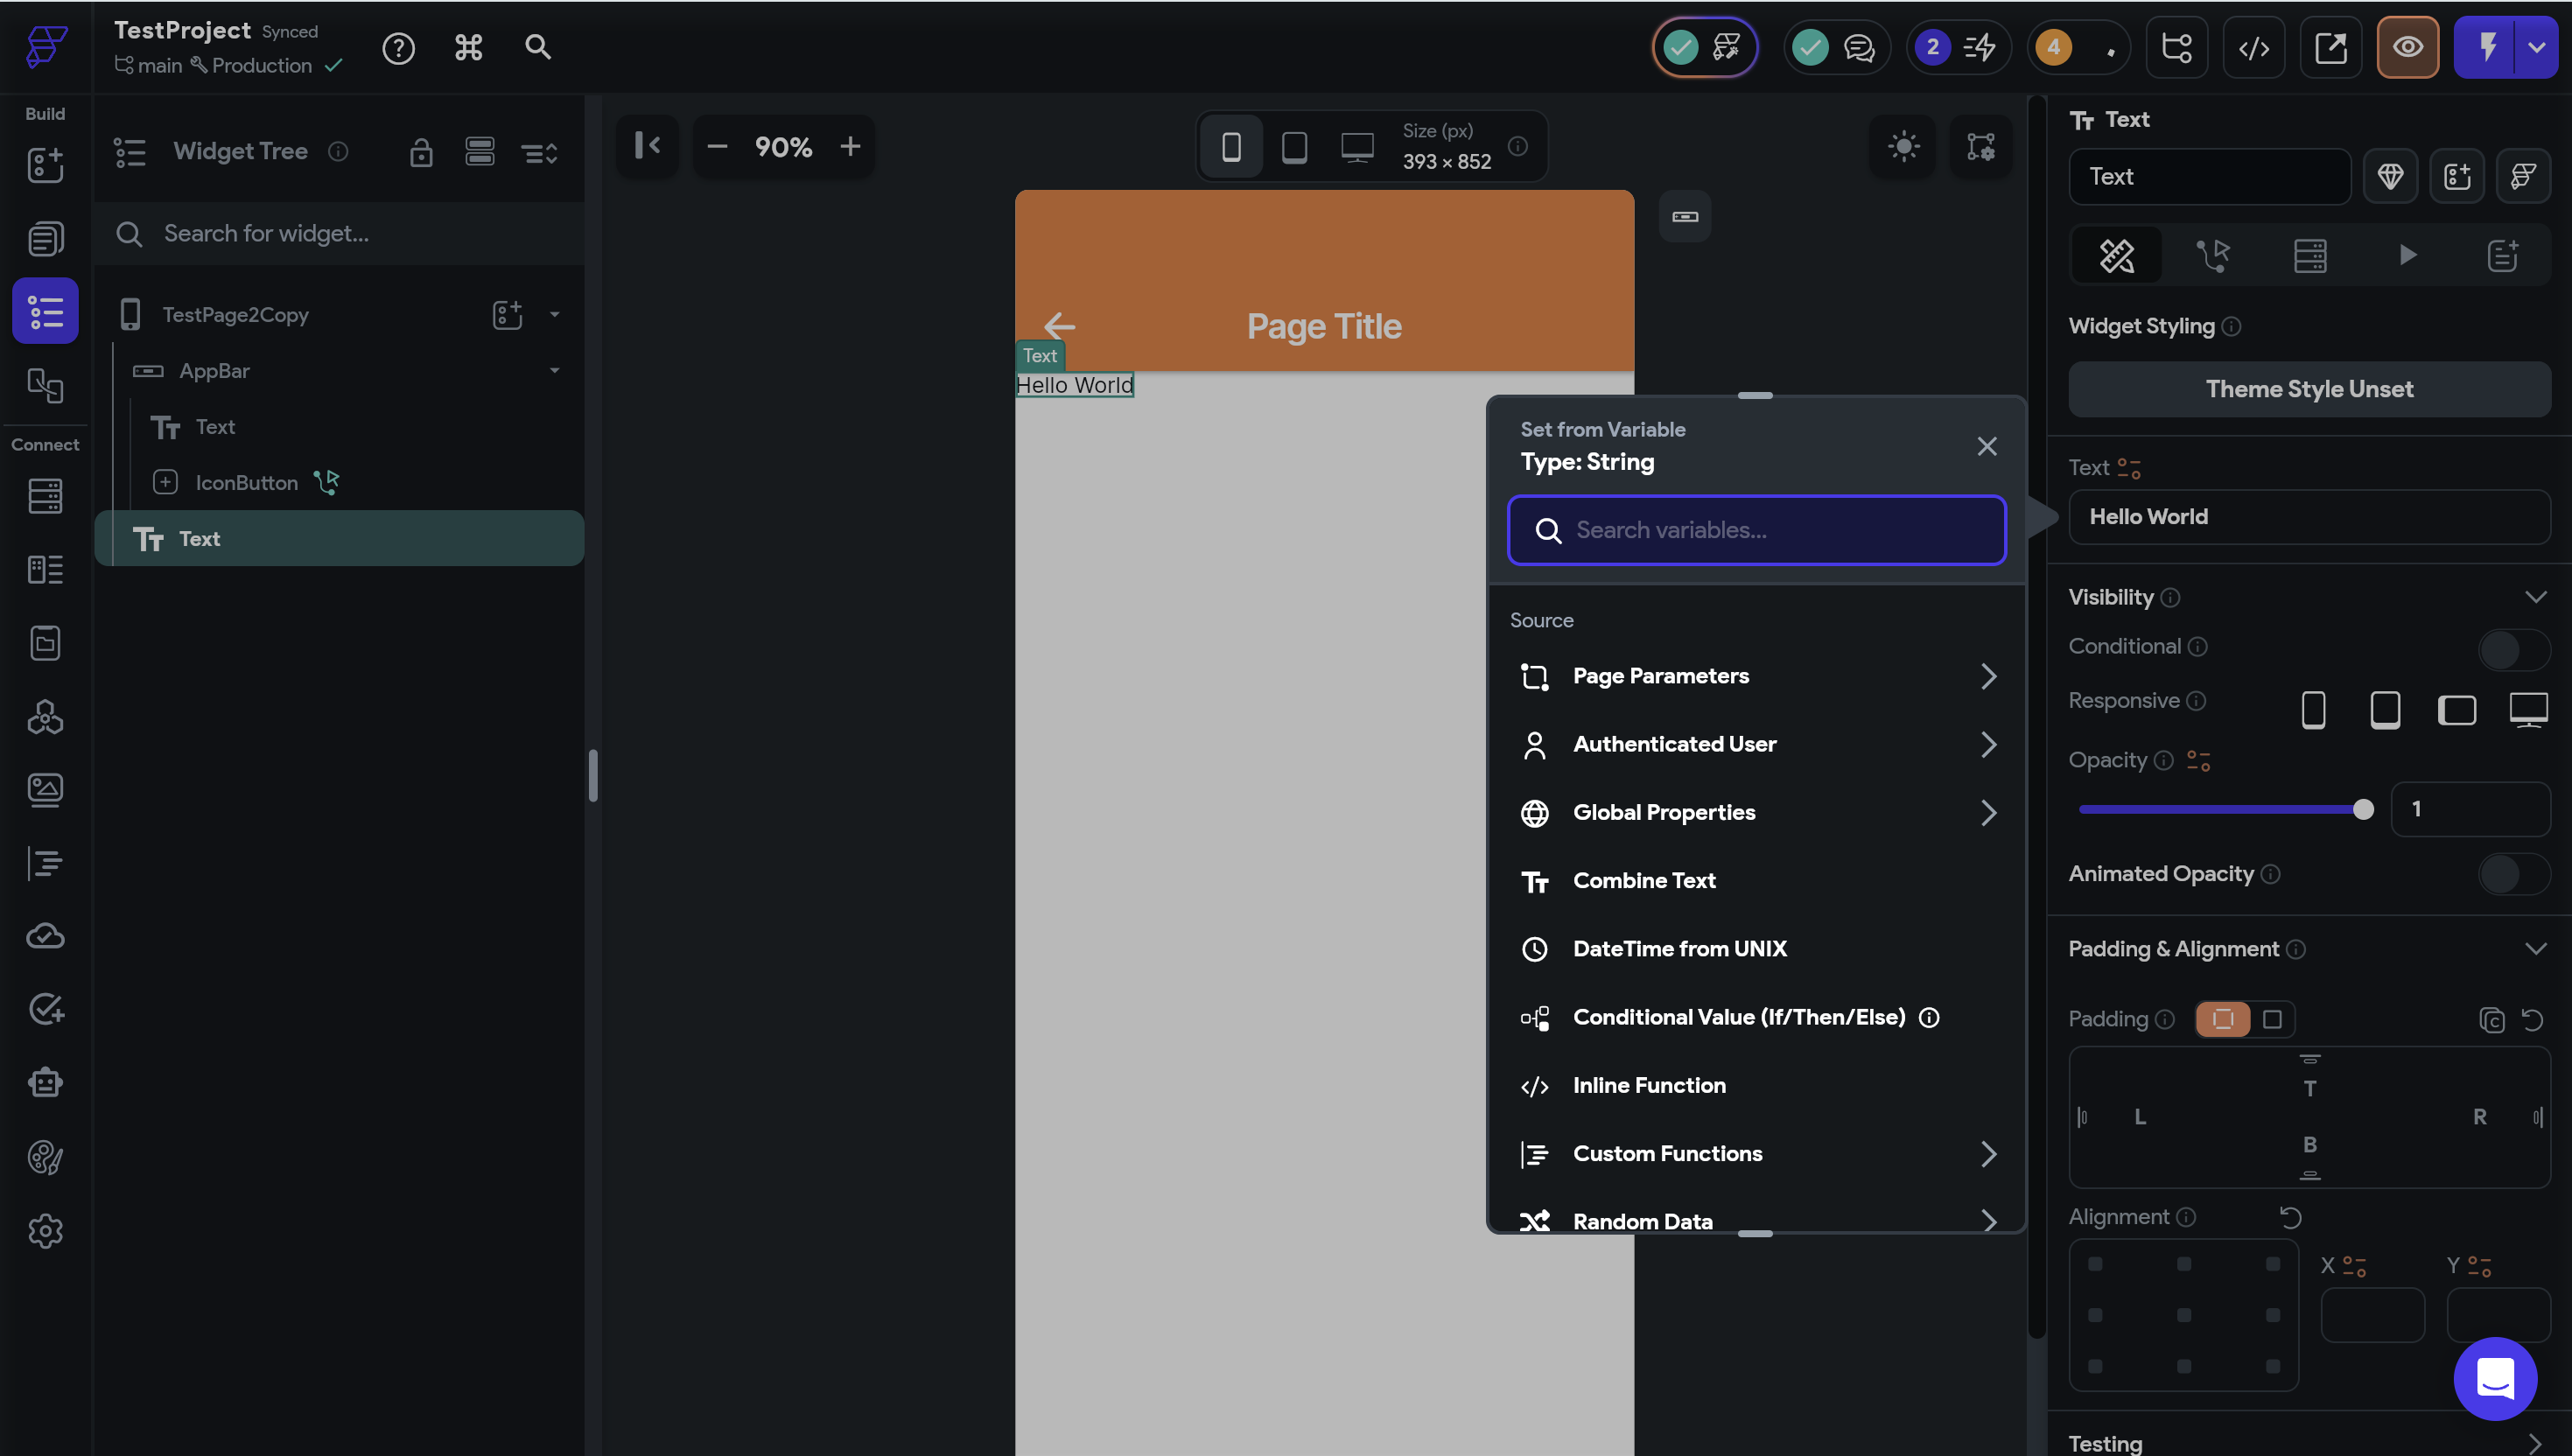
Task: Collapse the Visibility section
Action: 2535,597
